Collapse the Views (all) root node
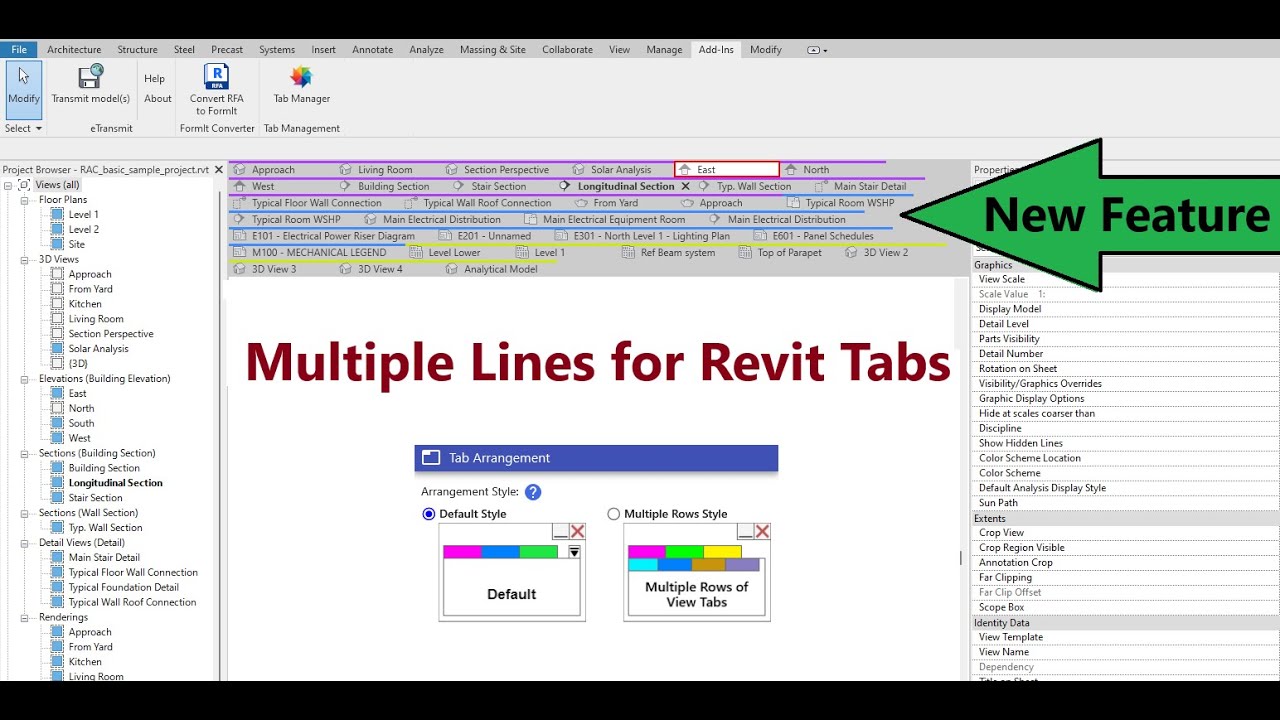The width and height of the screenshot is (1280, 720). pyautogui.click(x=9, y=185)
